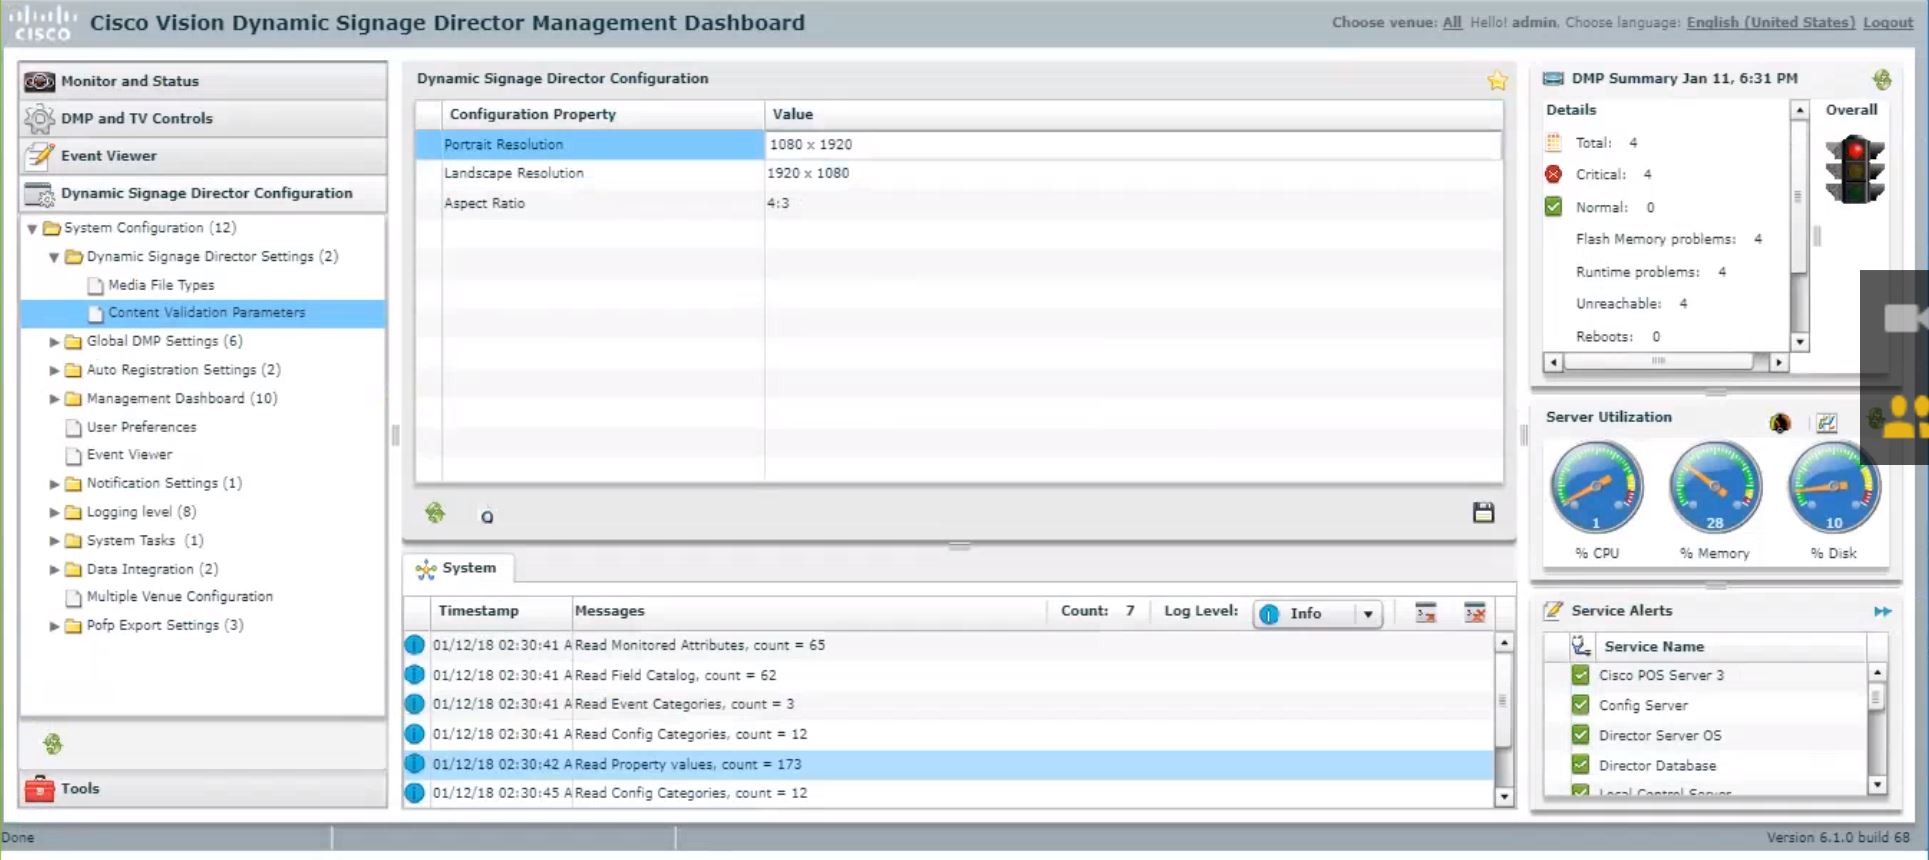The image size is (1929, 860).
Task: Click the Service Alerts forward arrows icon
Action: coord(1883,611)
